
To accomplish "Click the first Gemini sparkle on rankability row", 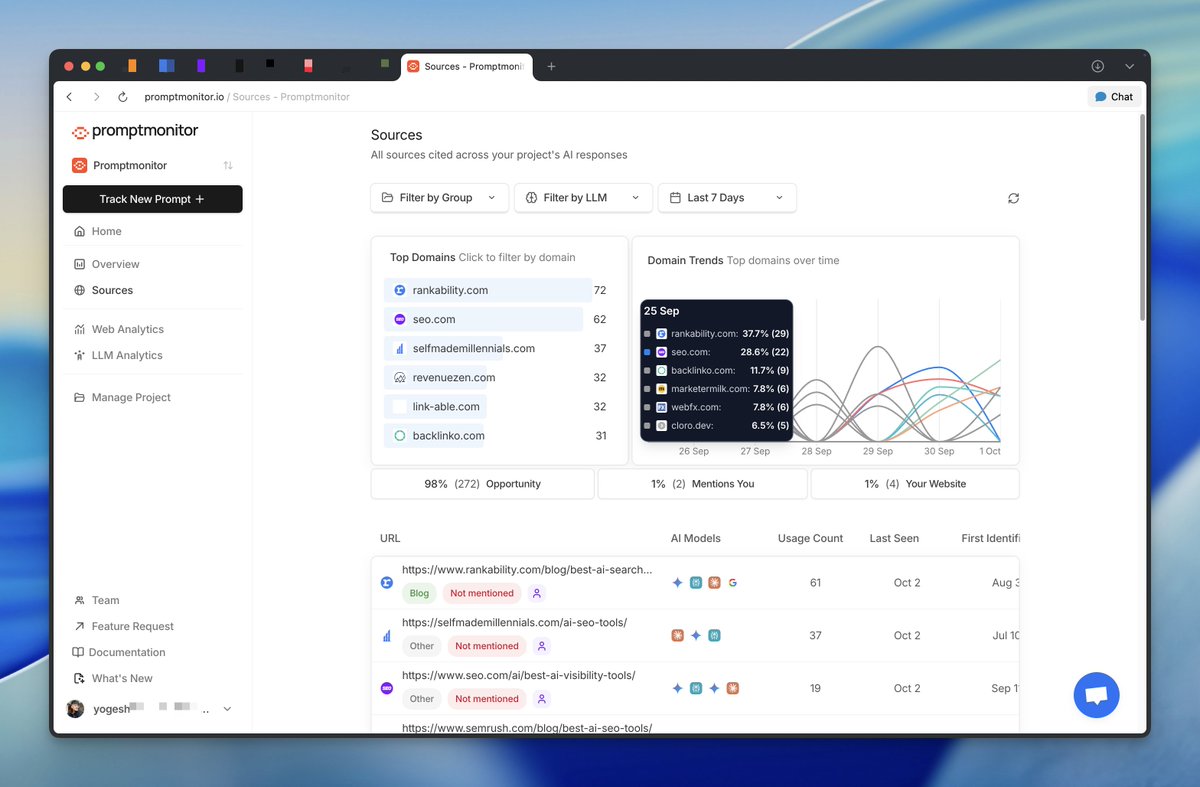I will [677, 582].
